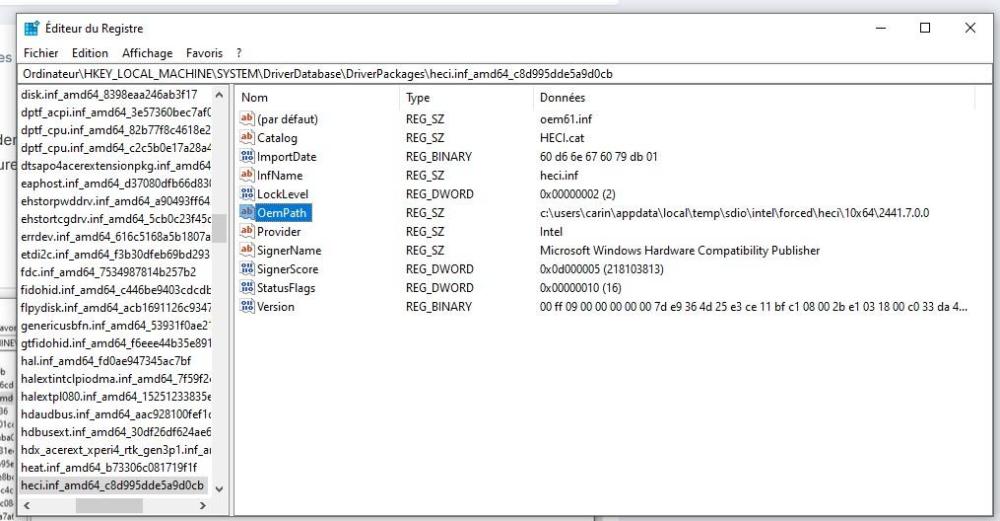Click the DWORD icon beside SignerScore
This screenshot has width=1000, height=521.
pyautogui.click(x=247, y=269)
